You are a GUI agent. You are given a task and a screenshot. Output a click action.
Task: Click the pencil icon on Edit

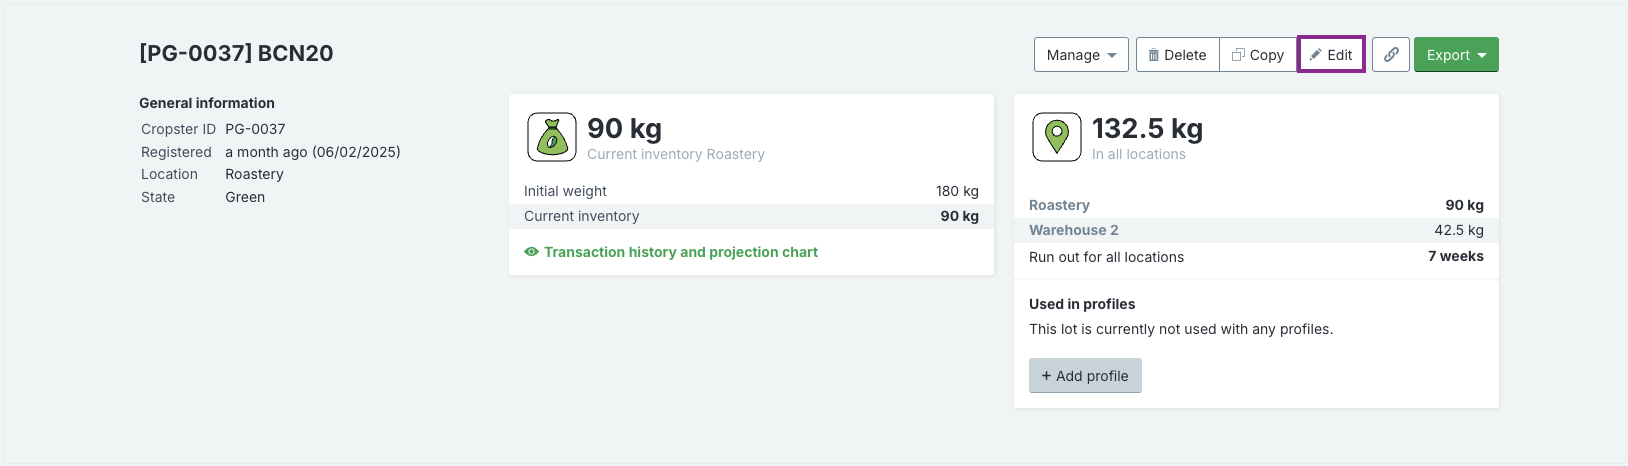click(1316, 55)
